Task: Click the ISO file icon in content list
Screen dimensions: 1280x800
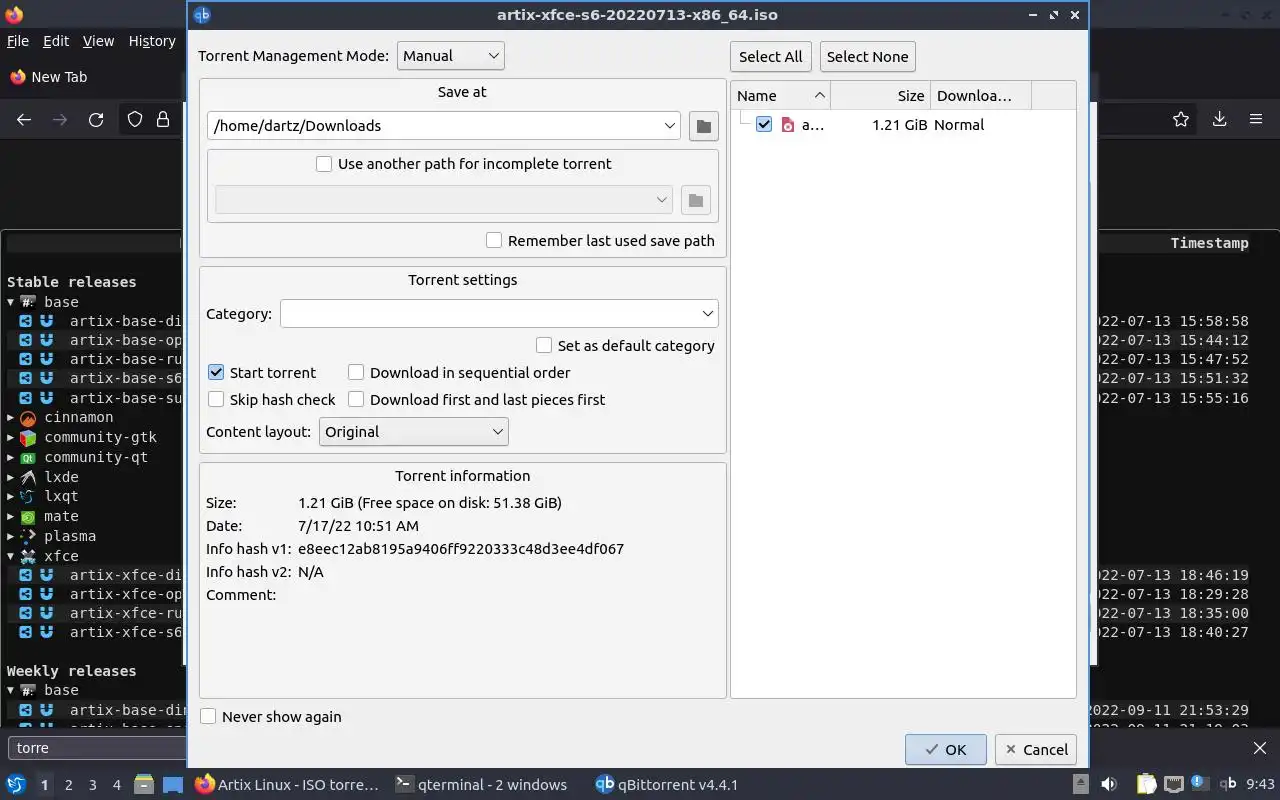Action: [788, 125]
